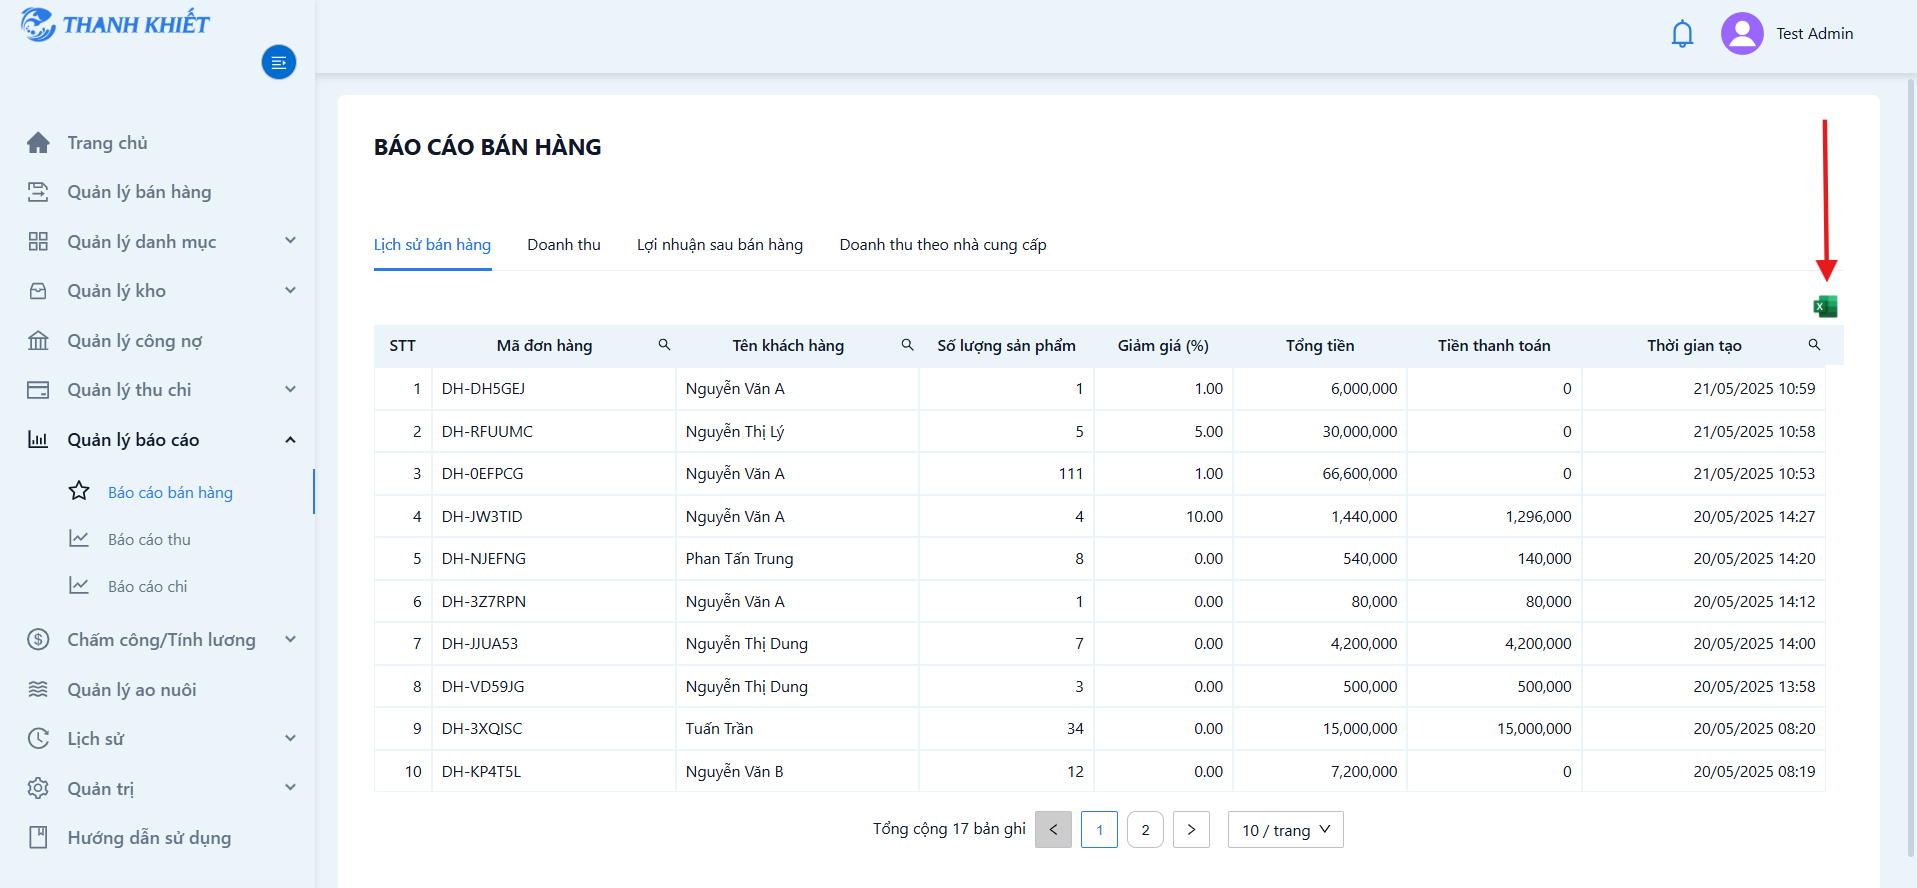1917x888 pixels.
Task: Open Báo cáo thu report link
Action: pos(149,540)
